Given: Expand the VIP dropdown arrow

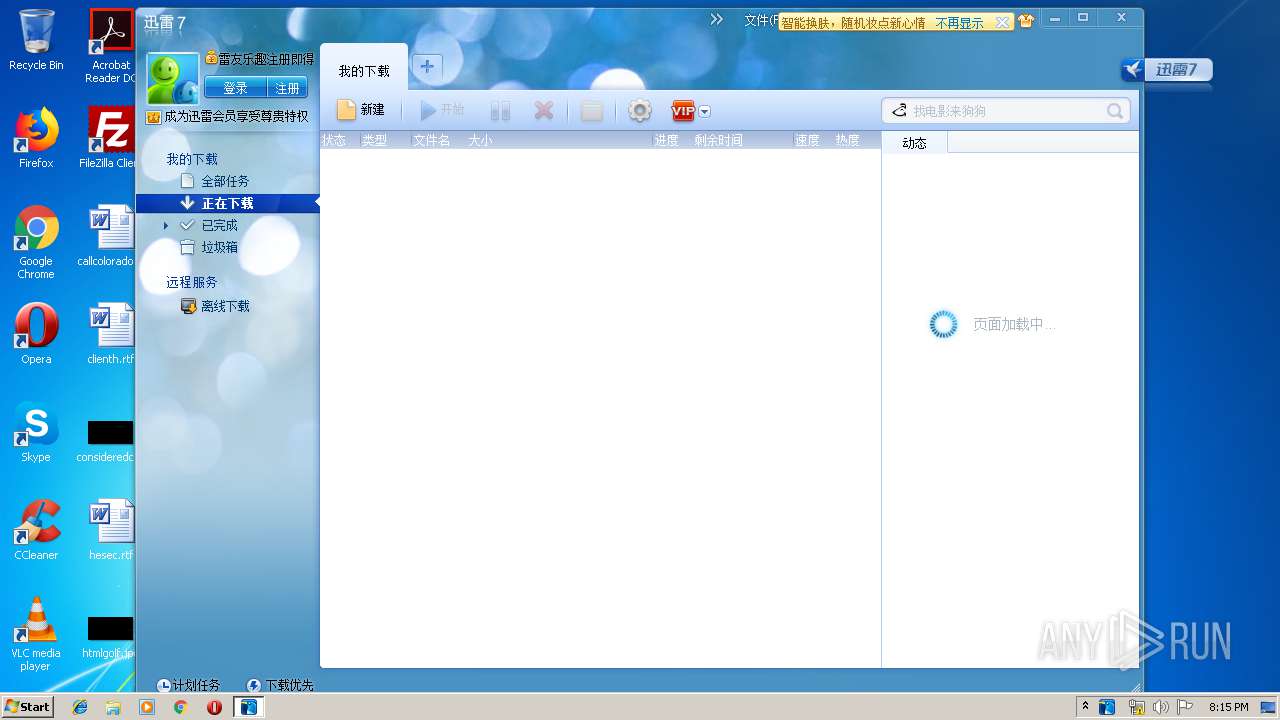Looking at the screenshot, I should tap(704, 112).
